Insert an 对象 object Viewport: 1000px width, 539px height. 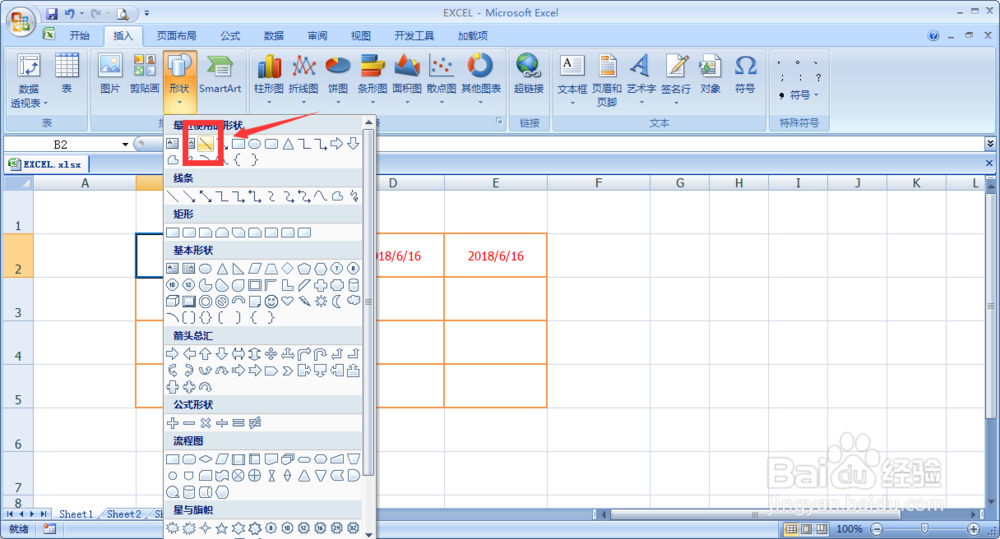coord(710,75)
